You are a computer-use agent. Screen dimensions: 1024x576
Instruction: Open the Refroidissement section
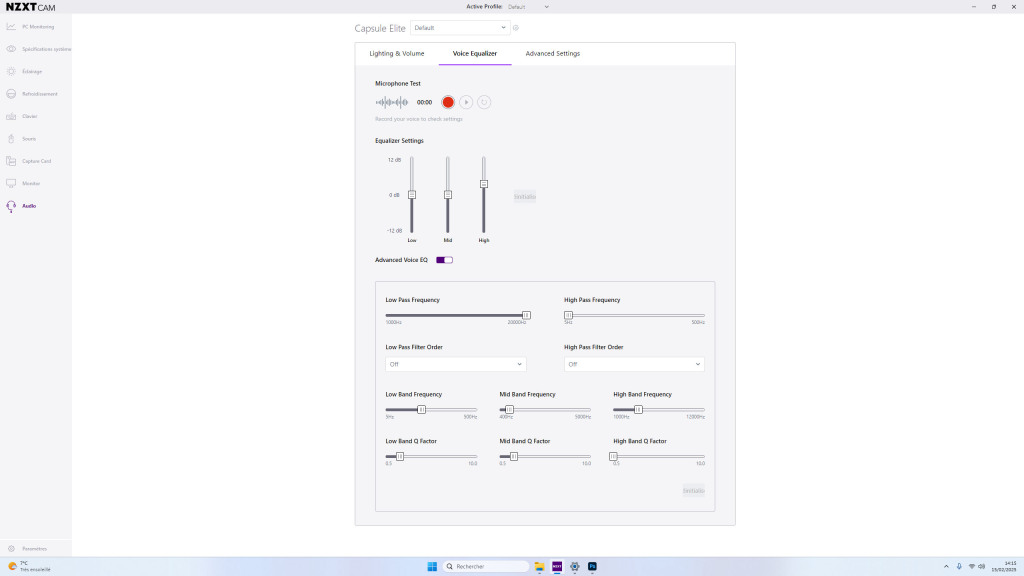(x=32, y=94)
